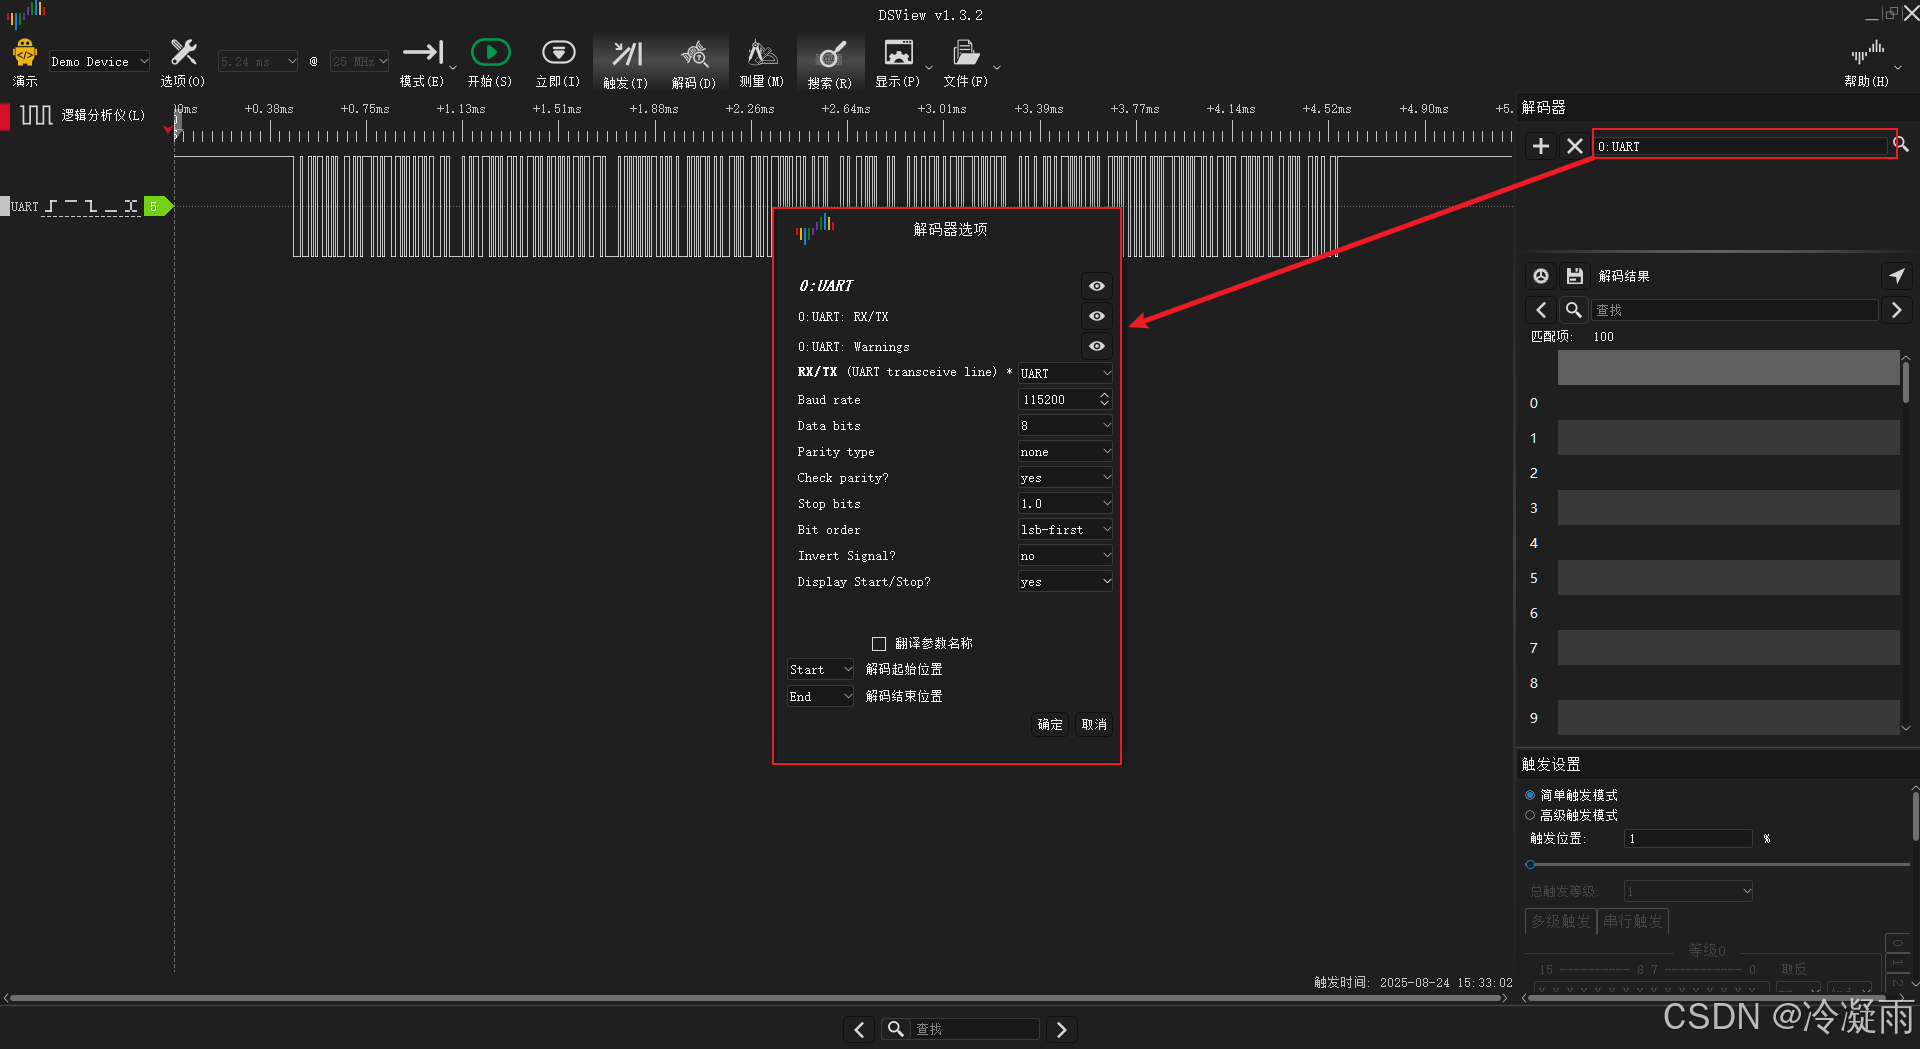The height and width of the screenshot is (1049, 1920).
Task: Toggle visibility of 0:UART RX/TX row
Action: point(1097,316)
